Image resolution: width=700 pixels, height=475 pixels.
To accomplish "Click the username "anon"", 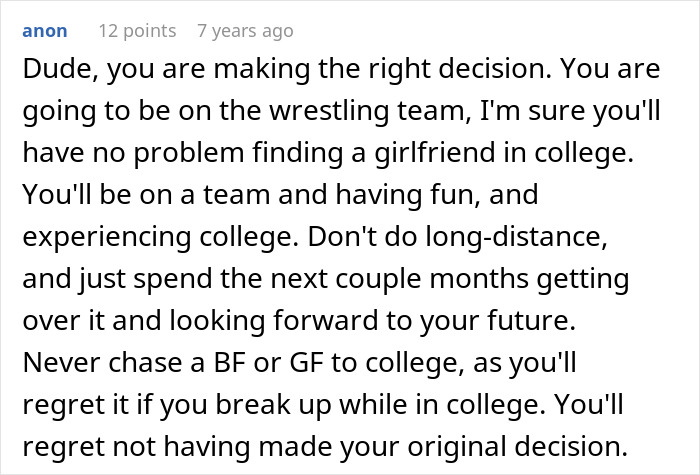I will [x=44, y=31].
